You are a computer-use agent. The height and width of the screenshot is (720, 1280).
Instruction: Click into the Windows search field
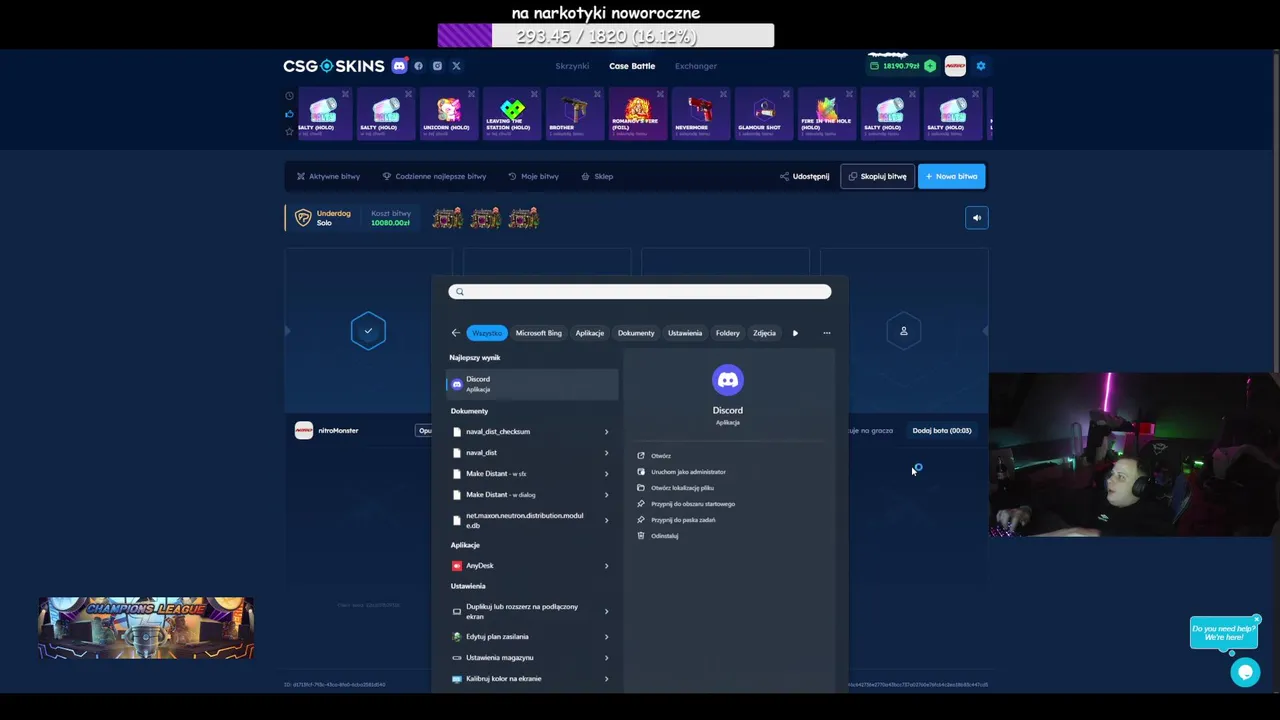coord(640,291)
